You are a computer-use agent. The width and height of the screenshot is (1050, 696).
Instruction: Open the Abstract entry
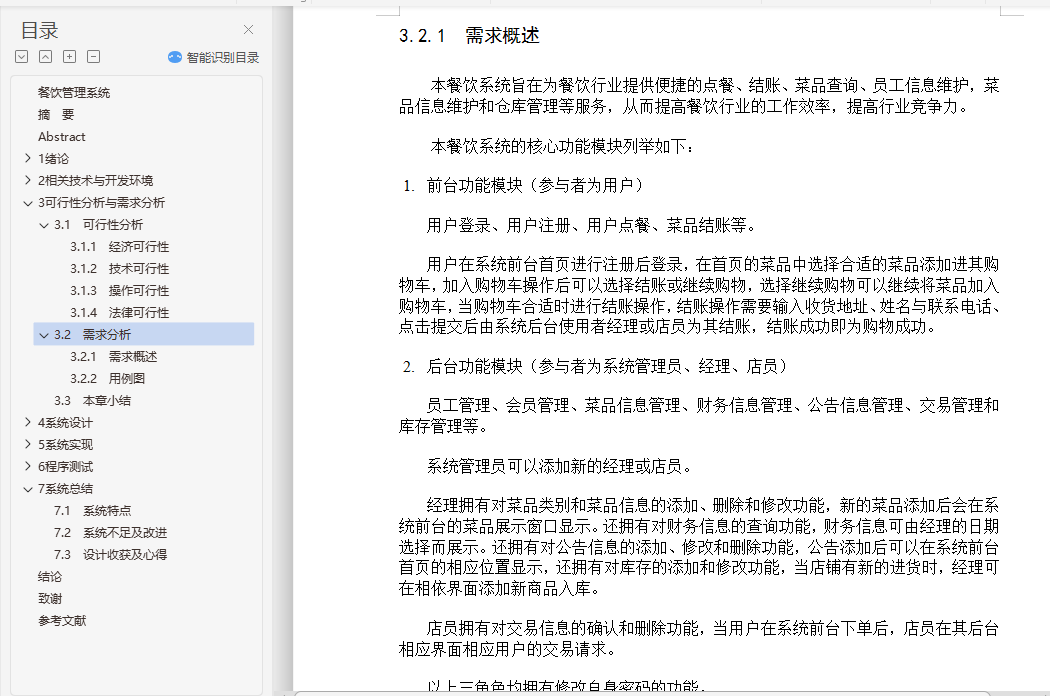[x=62, y=137]
